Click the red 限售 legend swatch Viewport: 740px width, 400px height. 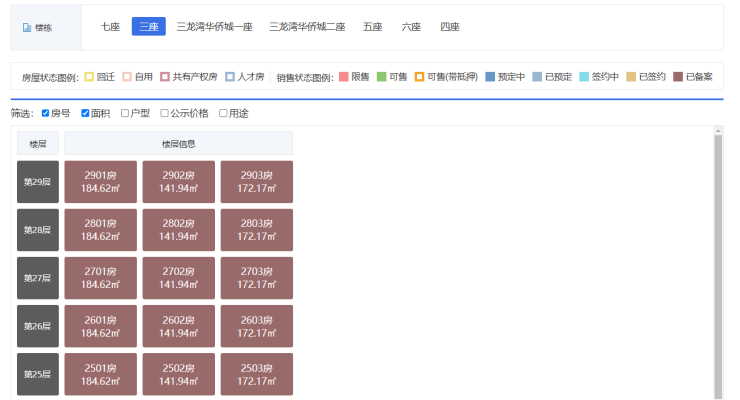click(x=343, y=77)
